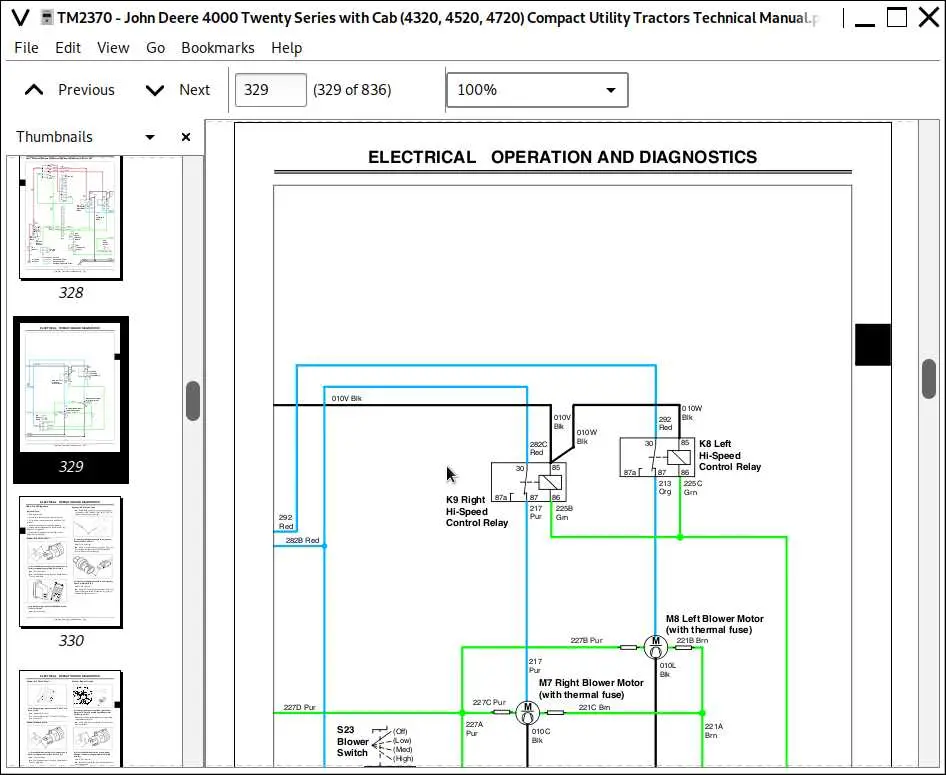This screenshot has height=775, width=946.
Task: Click the document icon in title bar
Action: [46, 18]
